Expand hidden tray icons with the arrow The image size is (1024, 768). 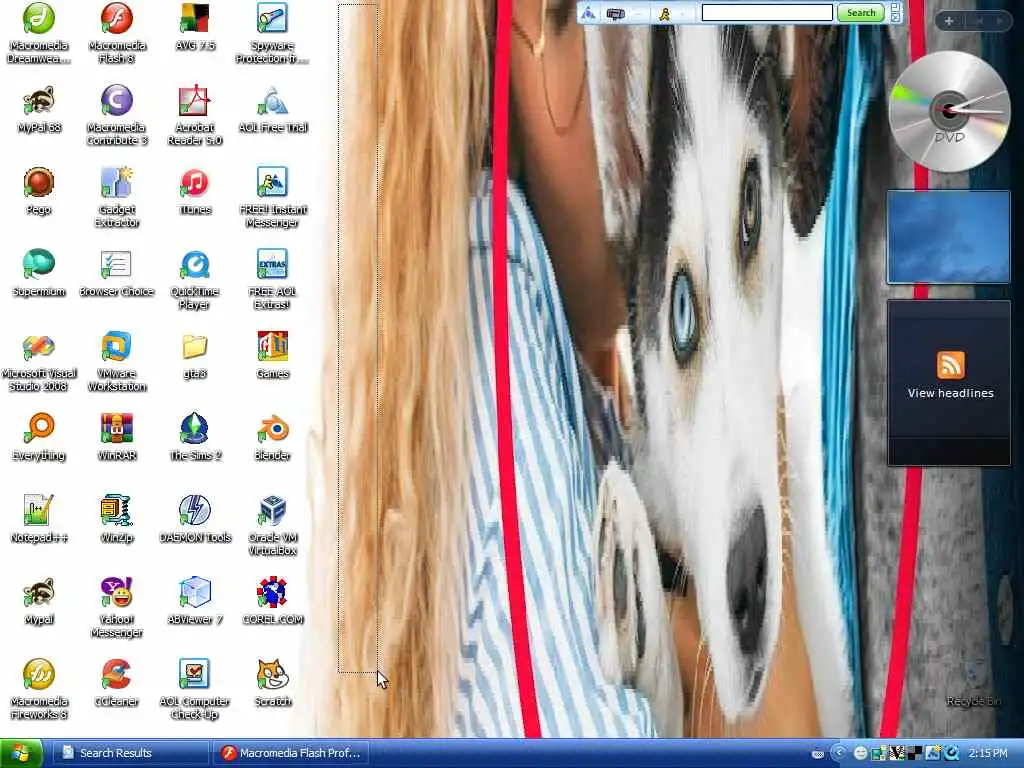point(839,753)
